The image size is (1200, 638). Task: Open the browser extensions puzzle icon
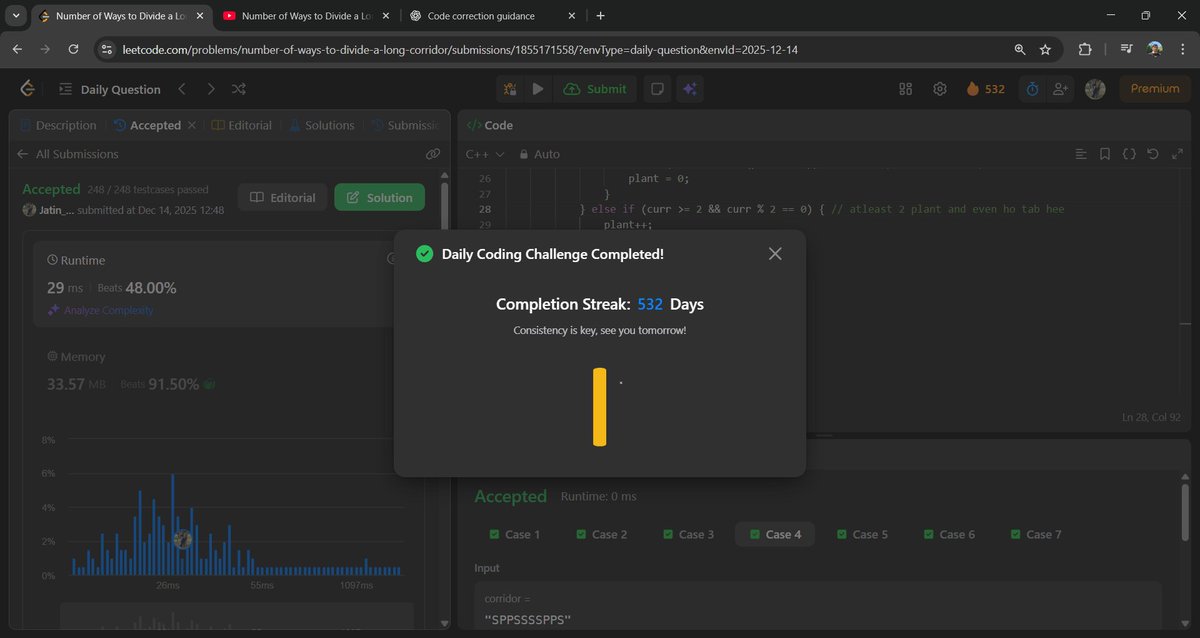1085,49
